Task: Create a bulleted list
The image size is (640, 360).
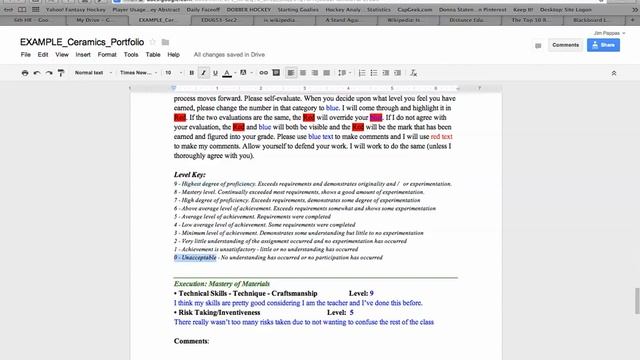Action: pos(374,73)
